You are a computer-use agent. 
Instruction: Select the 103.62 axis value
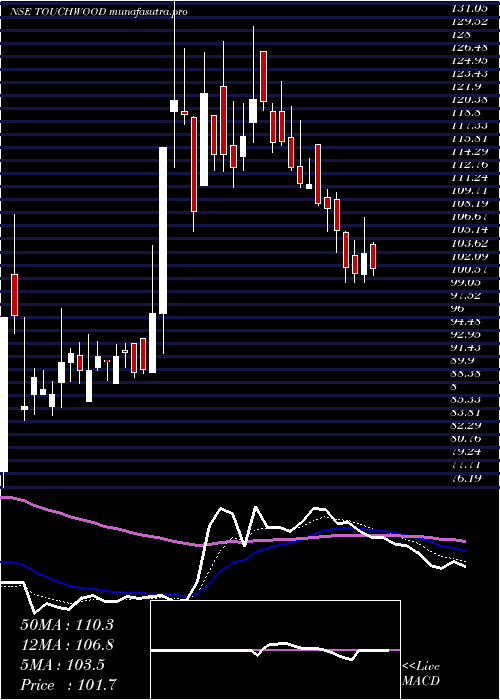470,243
